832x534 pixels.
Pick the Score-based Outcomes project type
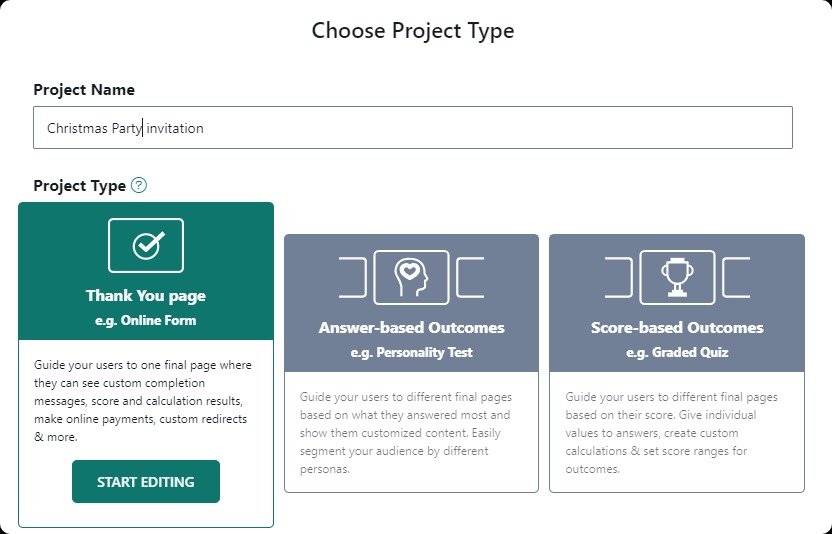[677, 327]
